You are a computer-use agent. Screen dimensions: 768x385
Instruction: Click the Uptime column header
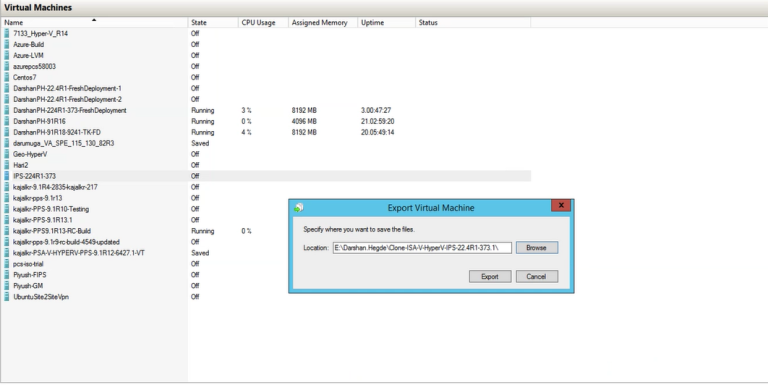point(386,23)
